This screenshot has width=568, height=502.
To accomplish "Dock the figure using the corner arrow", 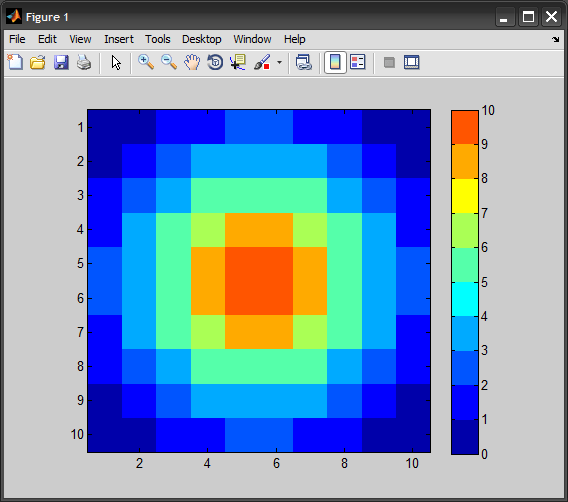I will pyautogui.click(x=556, y=39).
